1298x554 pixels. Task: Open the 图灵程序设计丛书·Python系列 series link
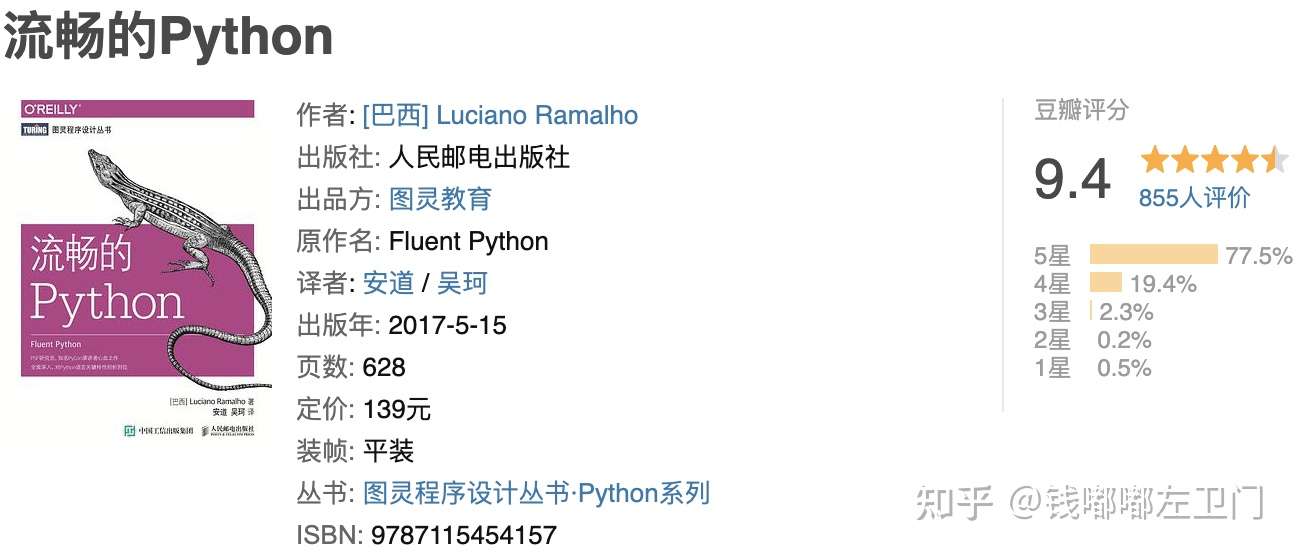point(536,493)
